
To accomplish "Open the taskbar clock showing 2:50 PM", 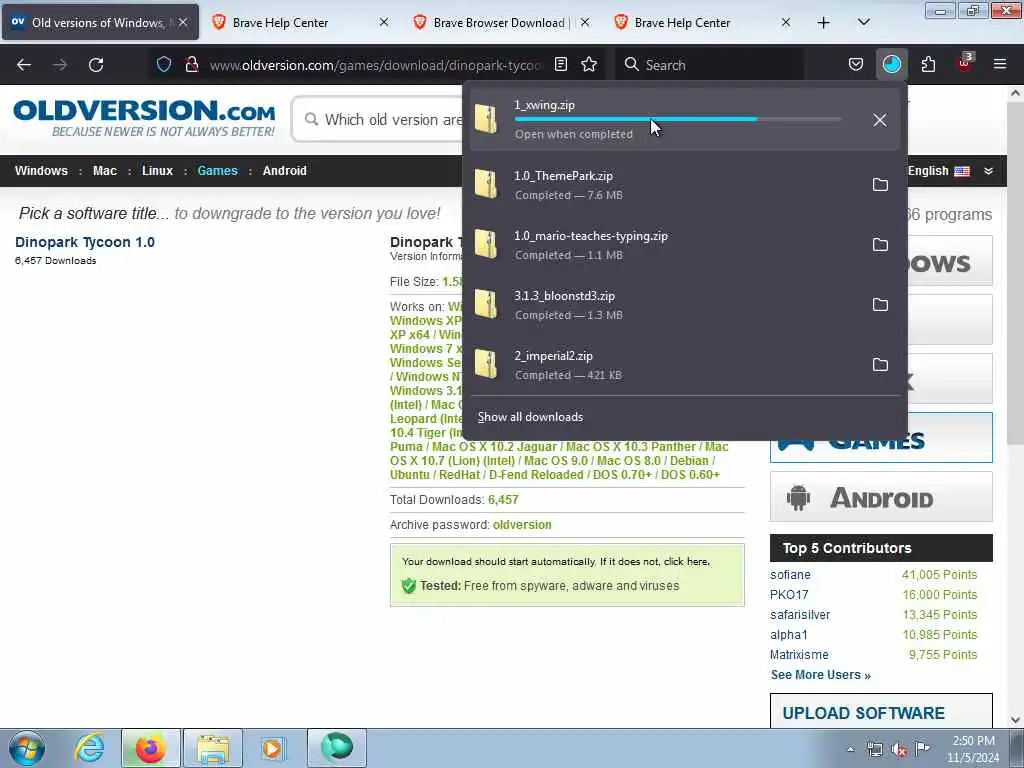I will point(973,749).
